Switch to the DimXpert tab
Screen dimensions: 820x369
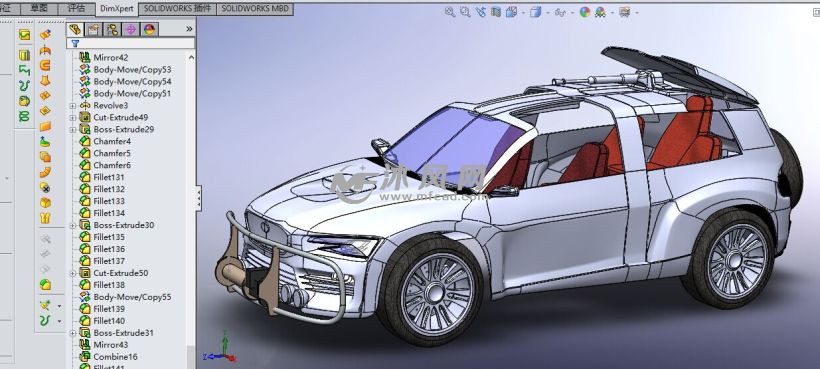(x=117, y=9)
